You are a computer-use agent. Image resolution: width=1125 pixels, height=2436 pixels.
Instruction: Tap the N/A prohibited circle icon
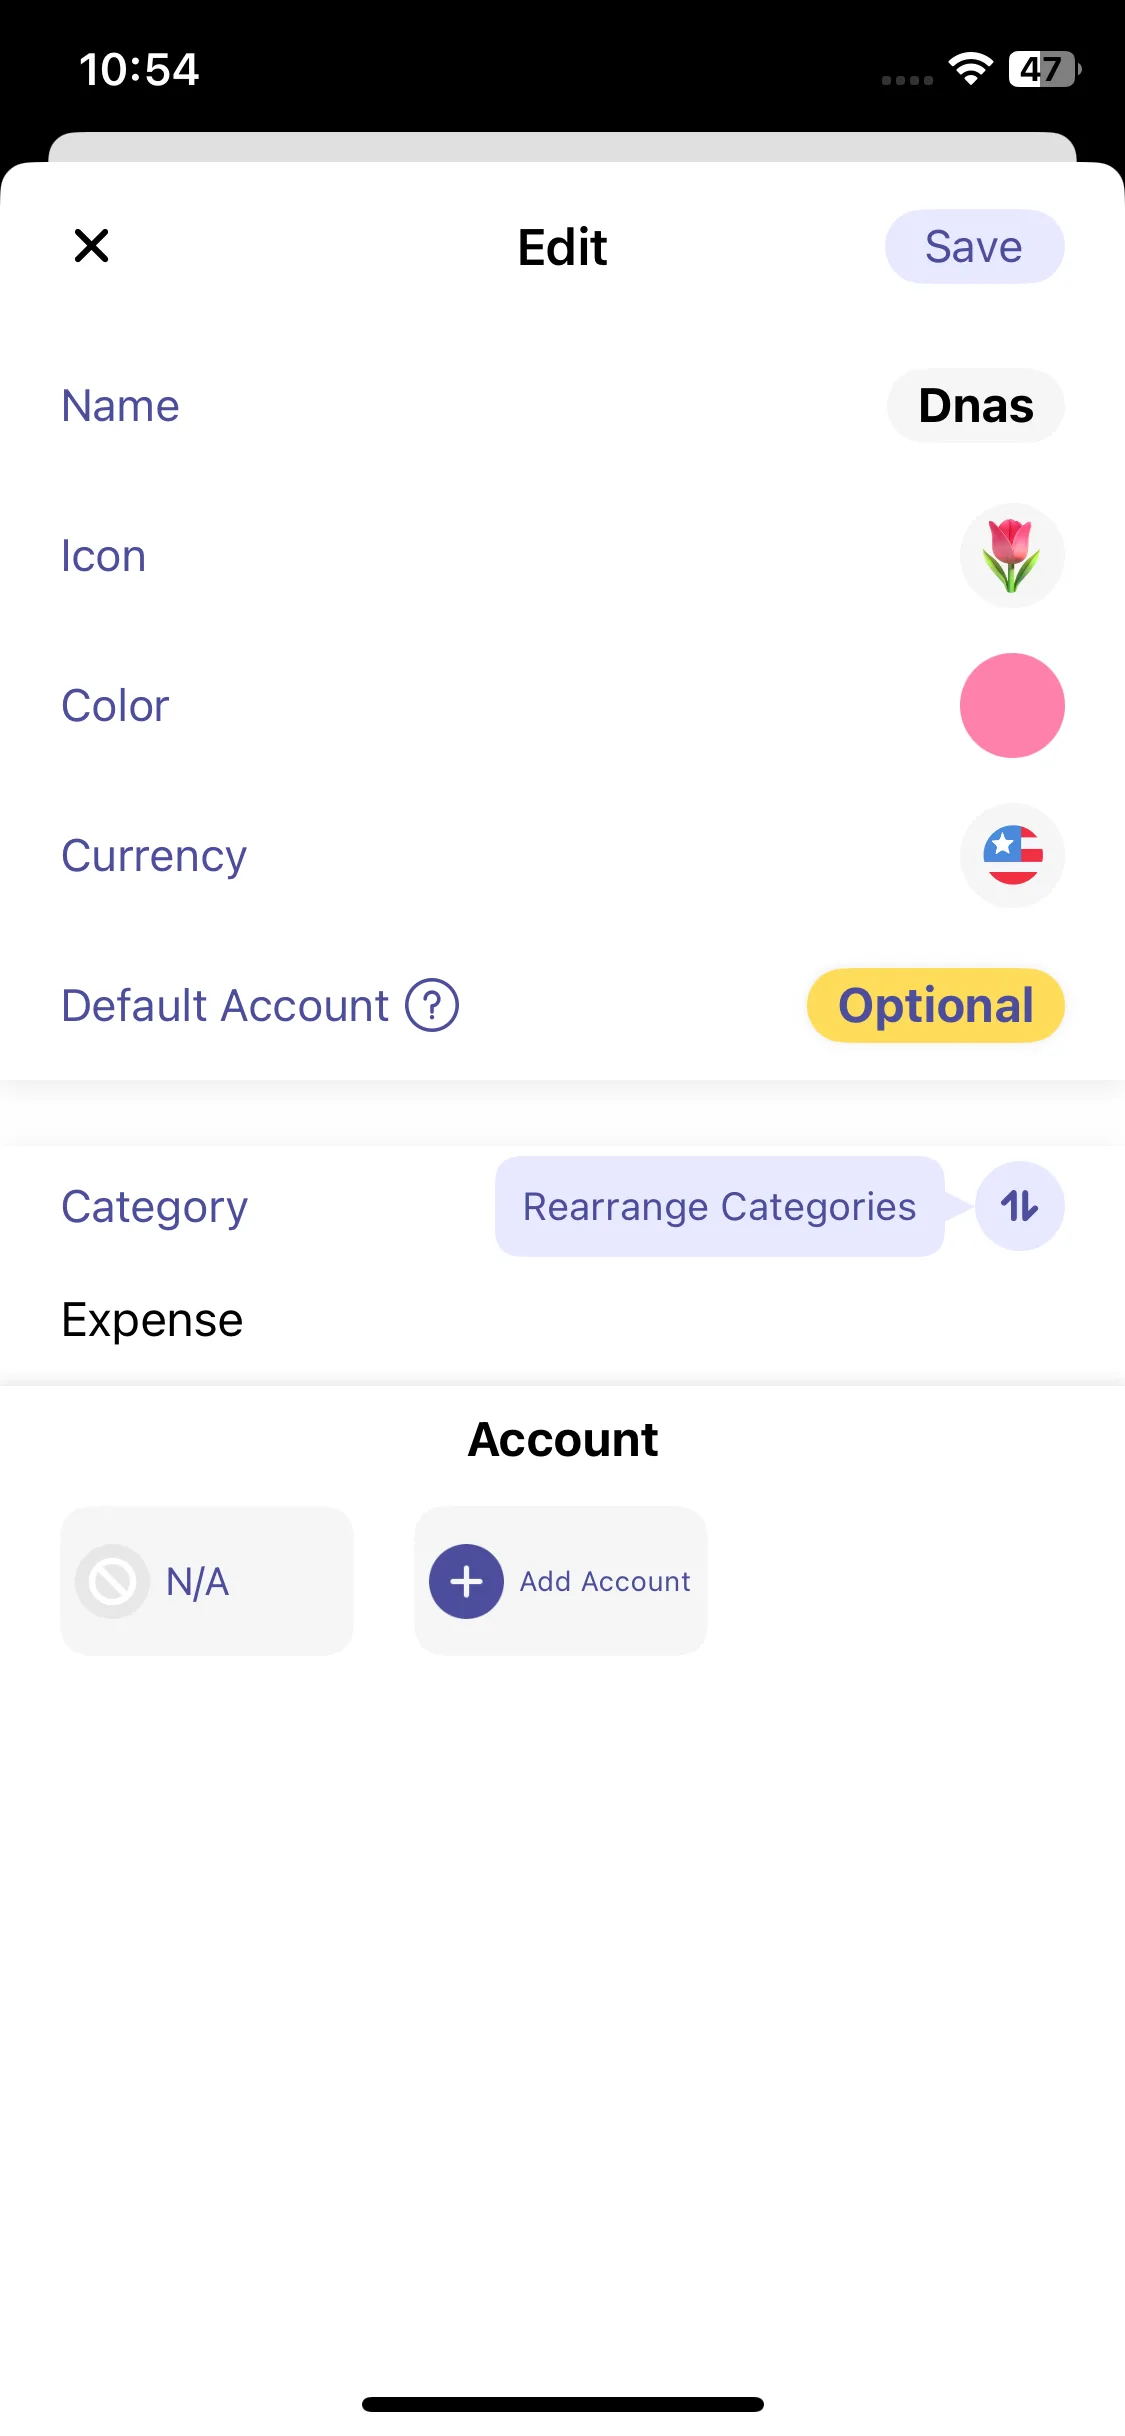coord(112,1581)
